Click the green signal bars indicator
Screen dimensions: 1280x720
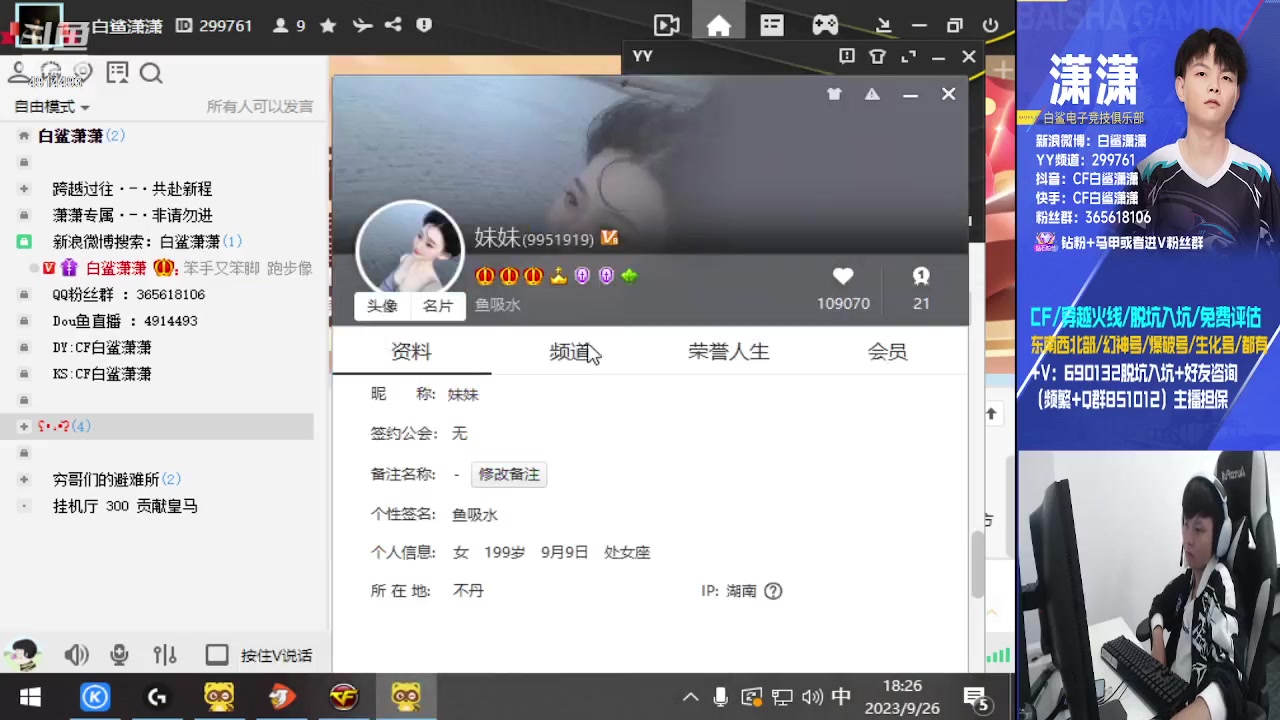[x=998, y=655]
